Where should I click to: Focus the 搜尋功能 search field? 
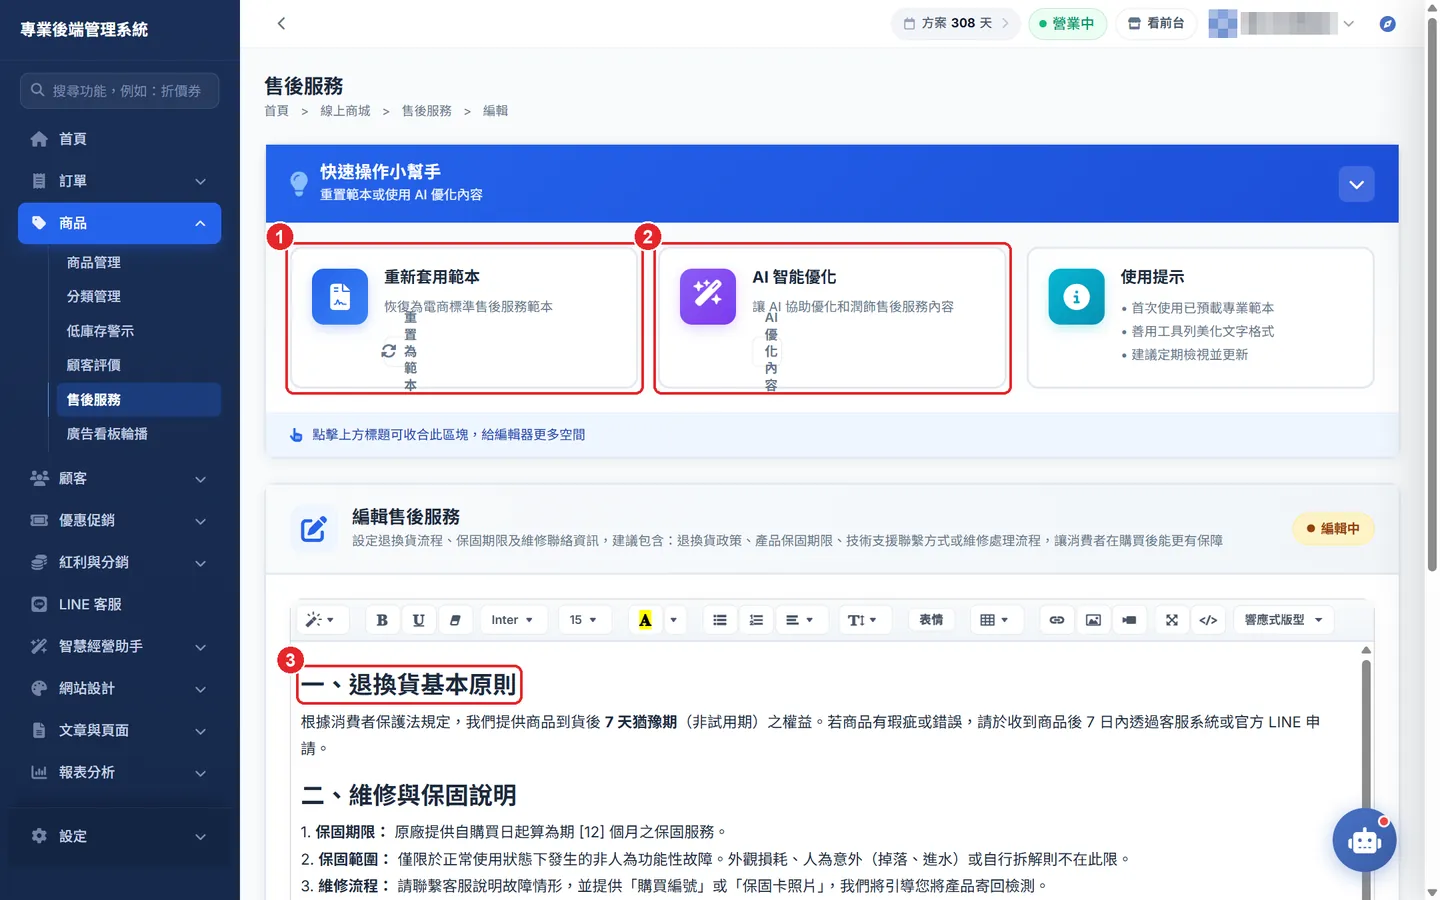click(119, 90)
